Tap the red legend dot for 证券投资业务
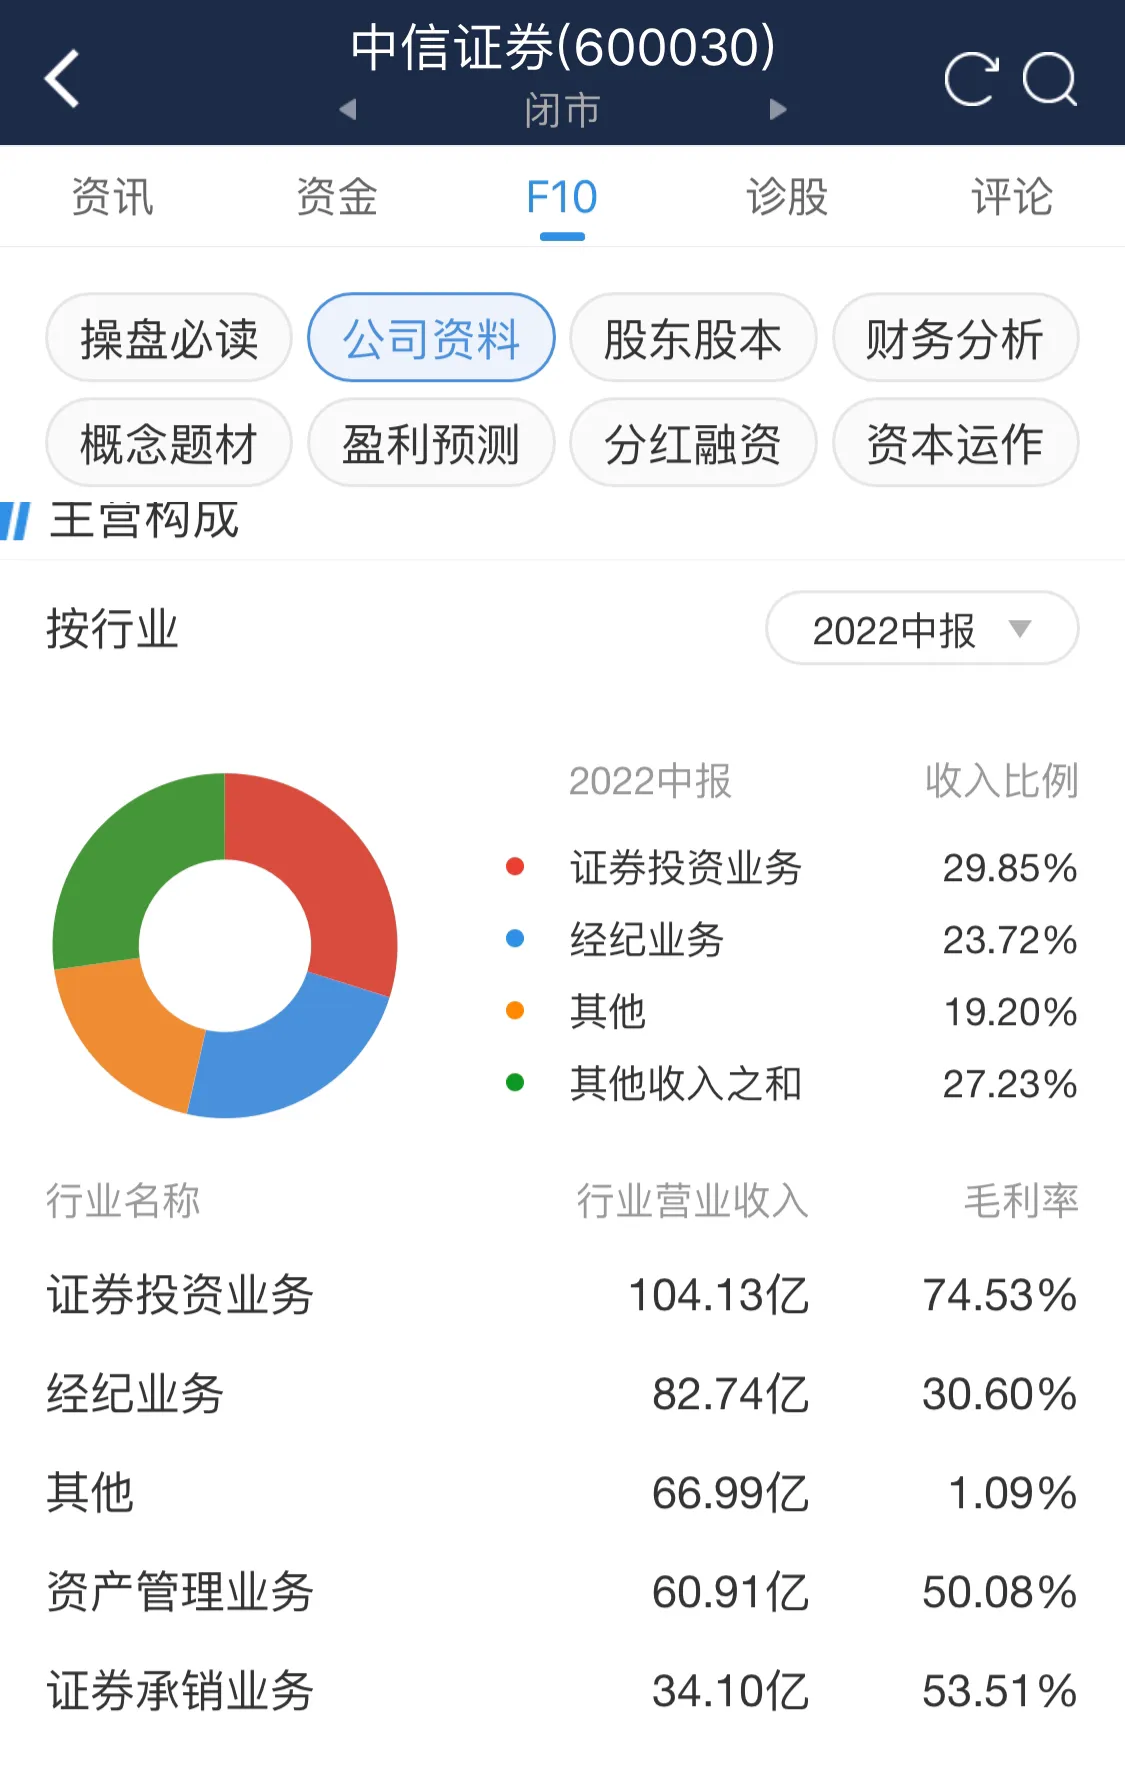Viewport: 1125px width, 1773px height. click(515, 867)
